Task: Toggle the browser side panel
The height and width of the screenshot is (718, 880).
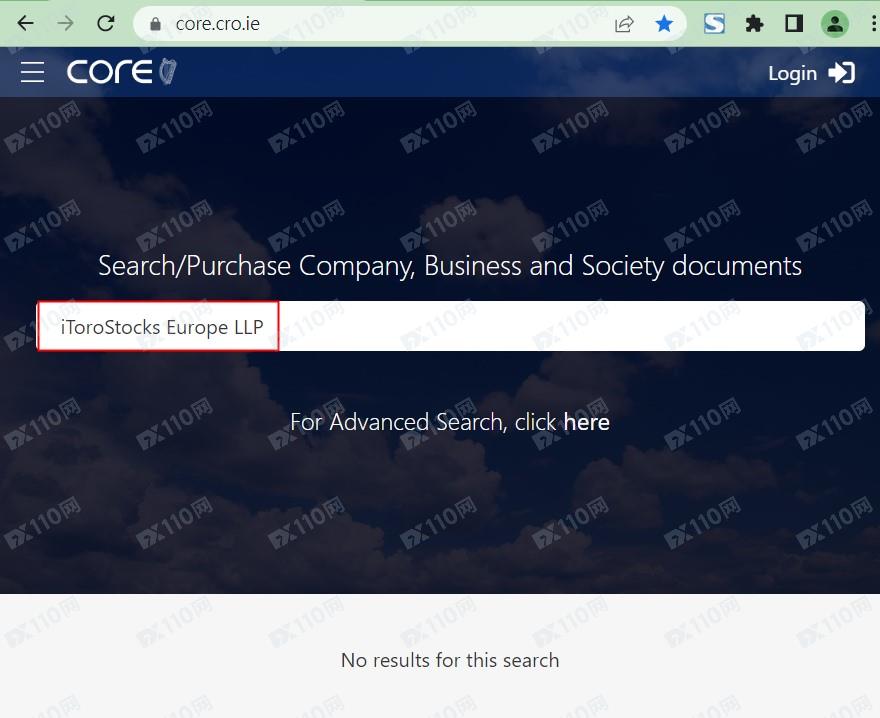Action: click(794, 24)
